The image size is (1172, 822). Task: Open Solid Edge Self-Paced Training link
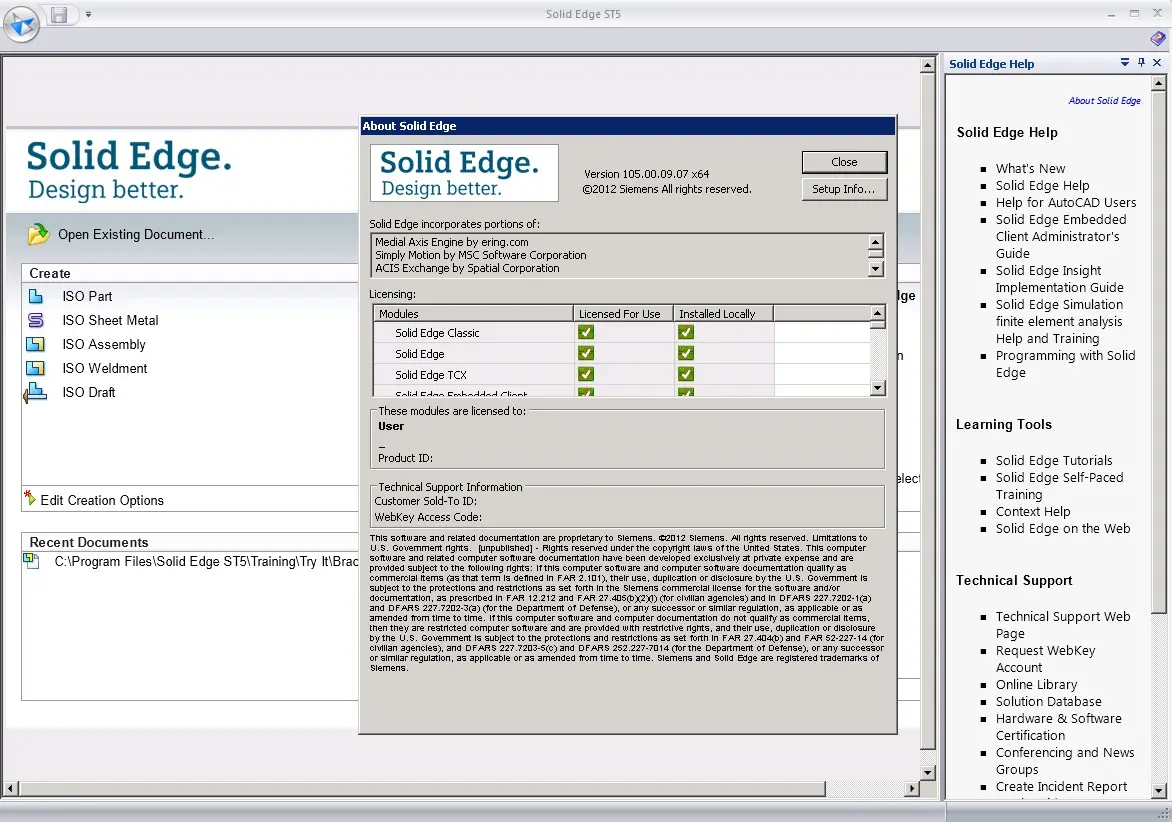tap(1059, 486)
